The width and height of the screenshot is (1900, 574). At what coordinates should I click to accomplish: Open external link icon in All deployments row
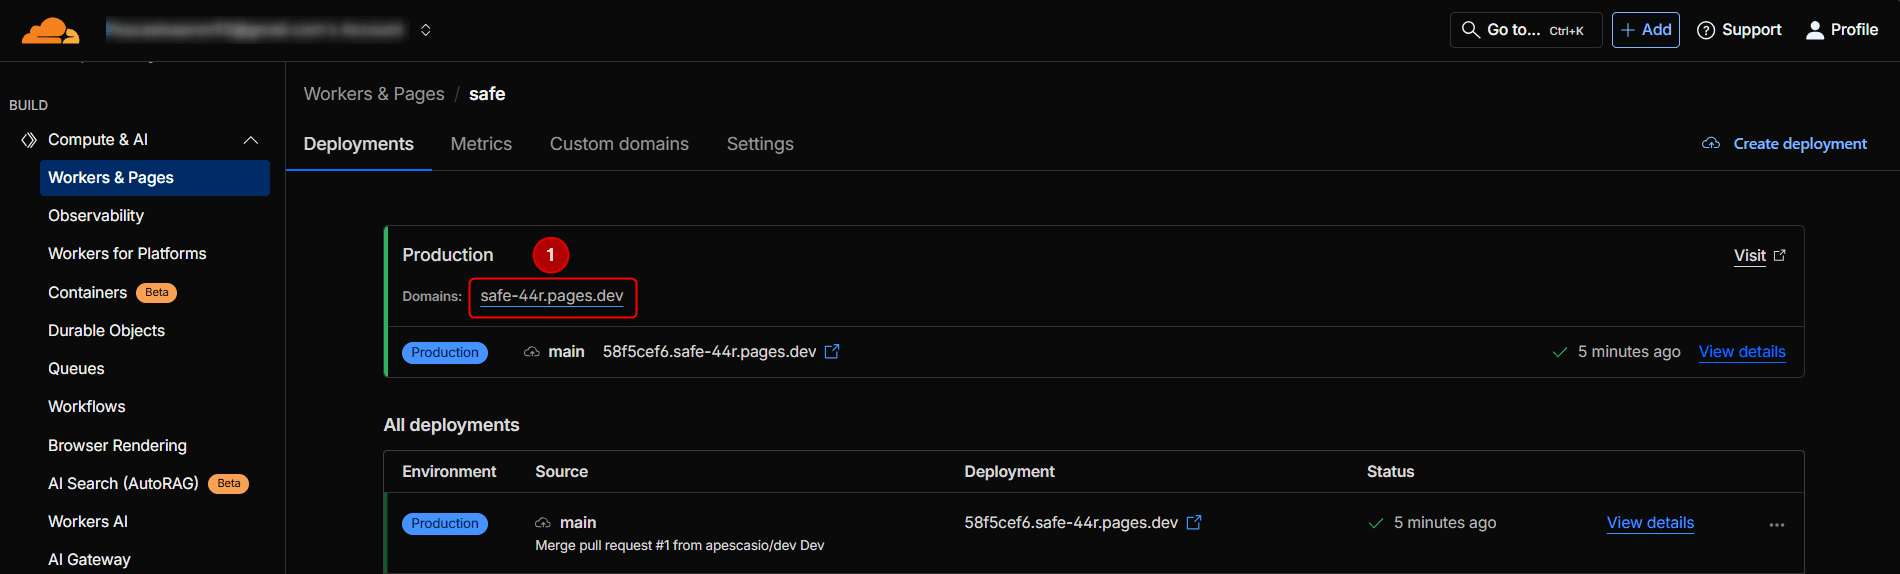tap(1194, 523)
